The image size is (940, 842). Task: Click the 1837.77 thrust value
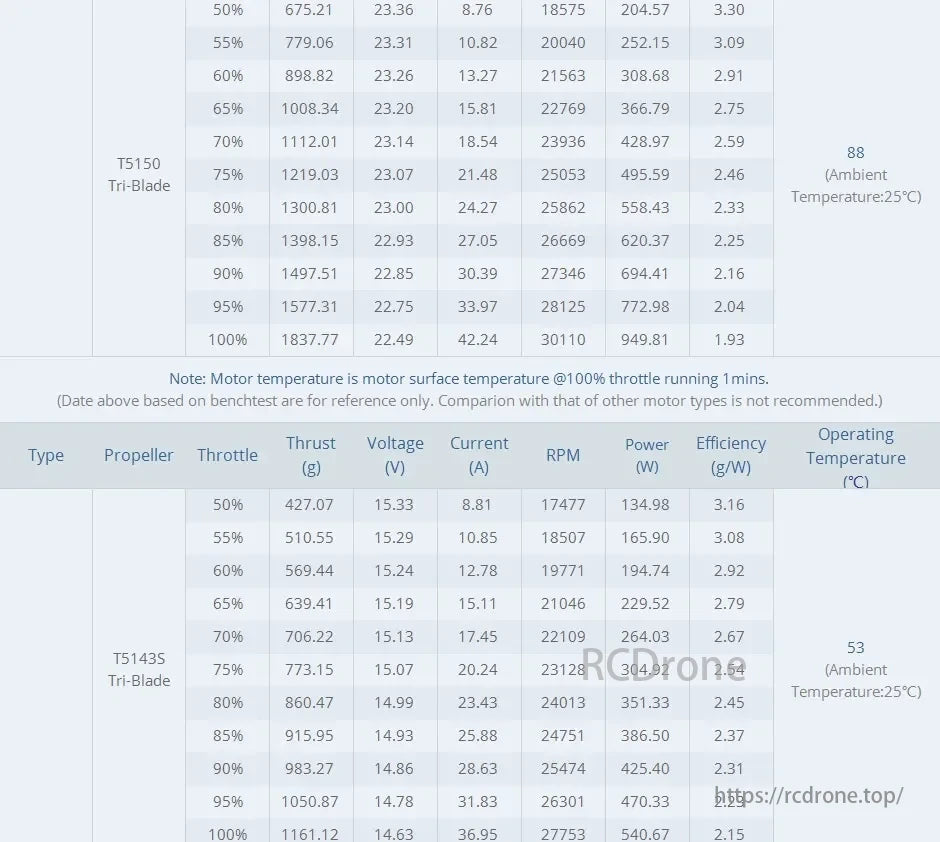point(310,339)
